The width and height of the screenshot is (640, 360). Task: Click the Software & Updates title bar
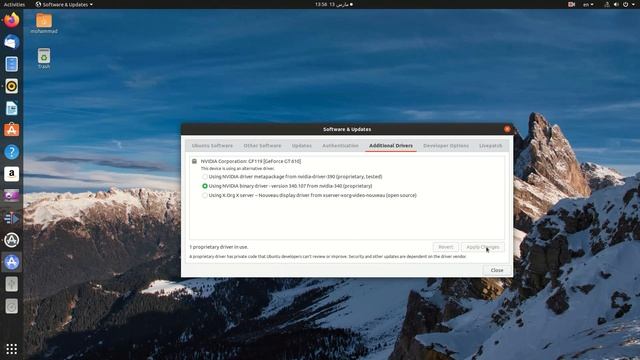347,129
